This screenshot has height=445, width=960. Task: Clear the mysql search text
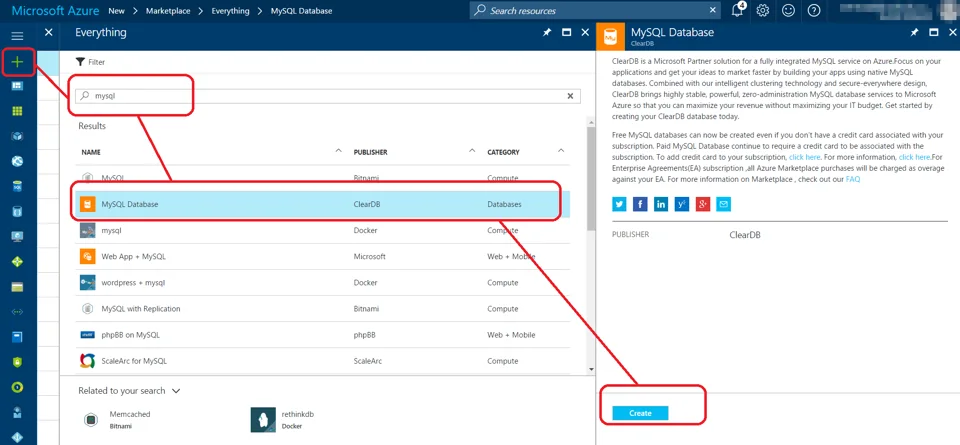(570, 96)
